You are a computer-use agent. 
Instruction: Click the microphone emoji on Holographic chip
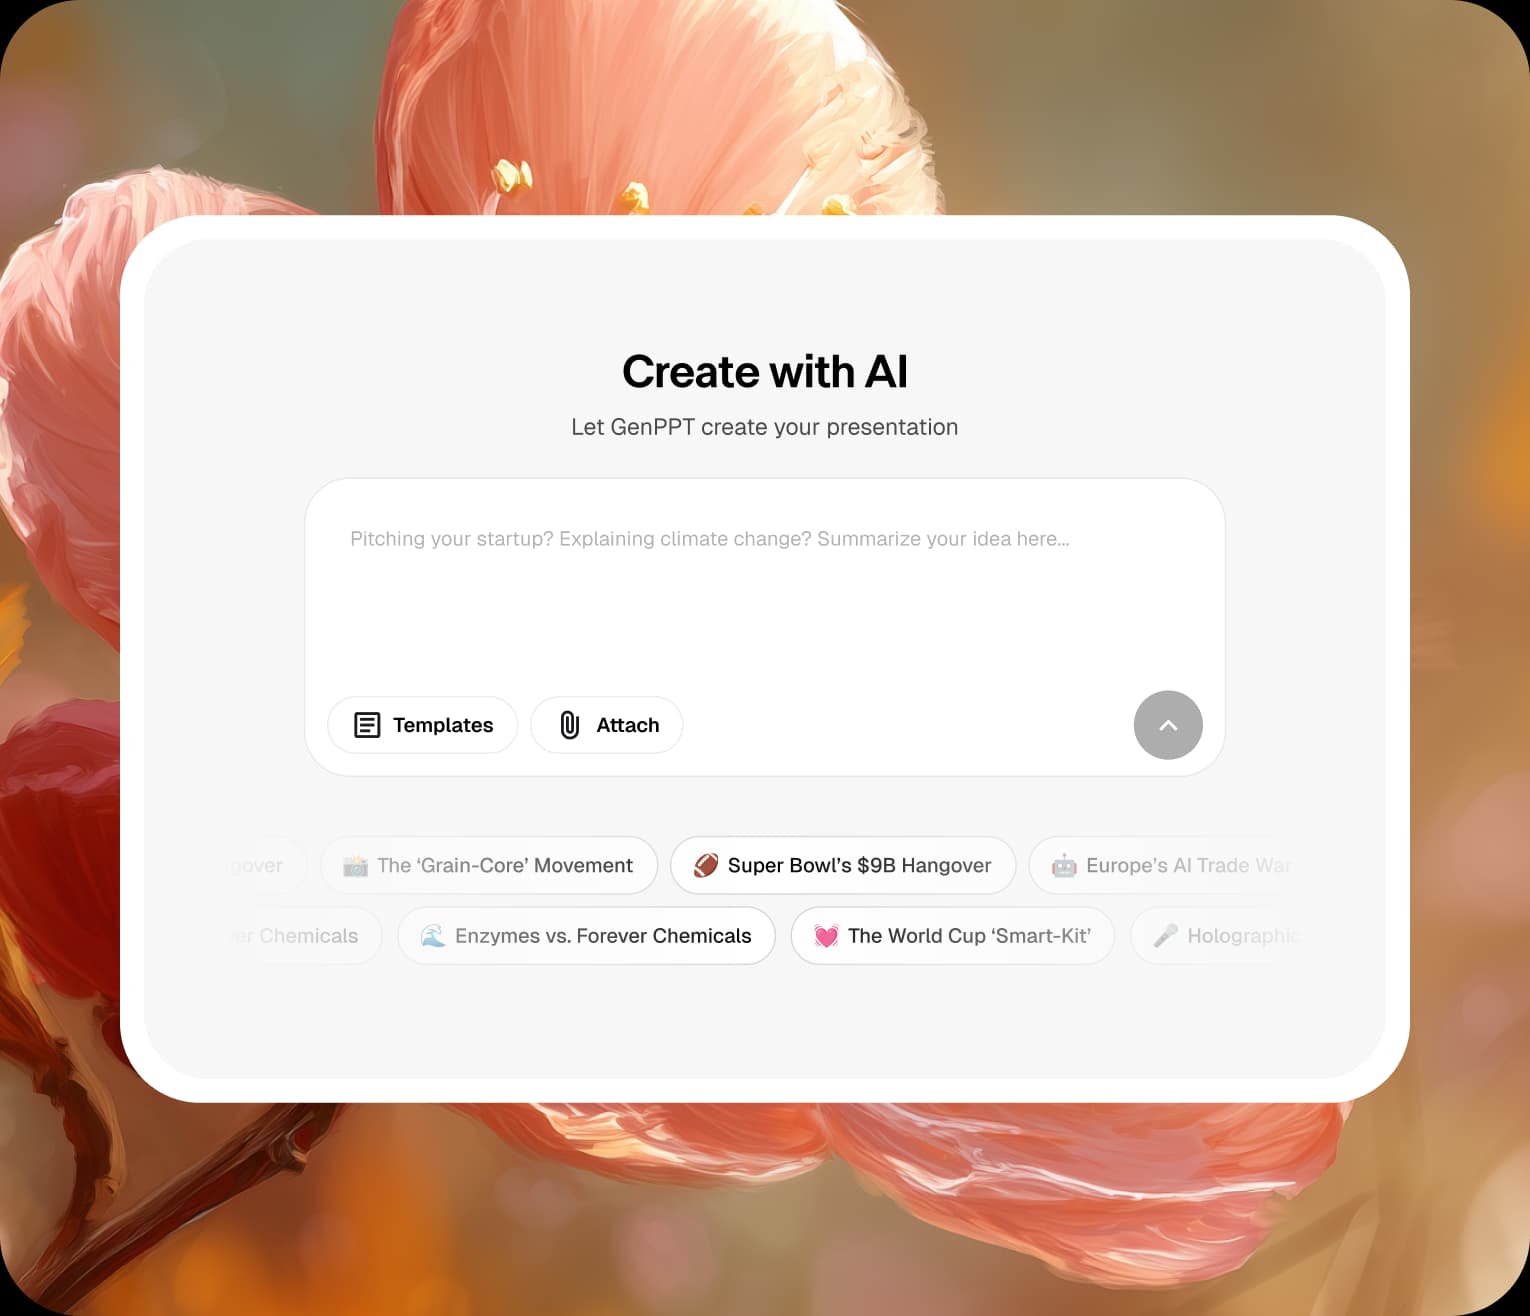[x=1165, y=936]
